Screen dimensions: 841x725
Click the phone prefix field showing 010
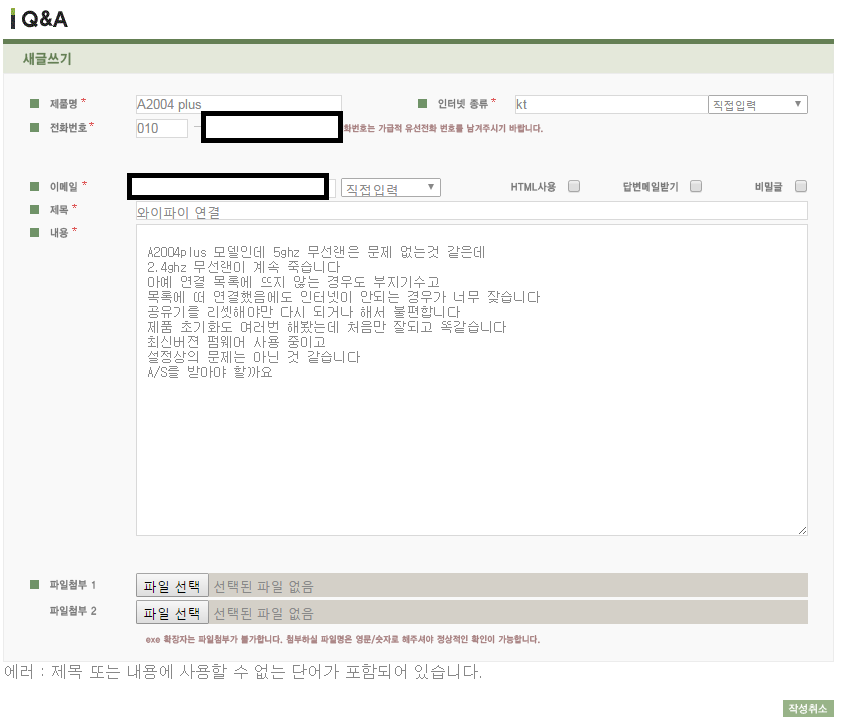[x=162, y=129]
